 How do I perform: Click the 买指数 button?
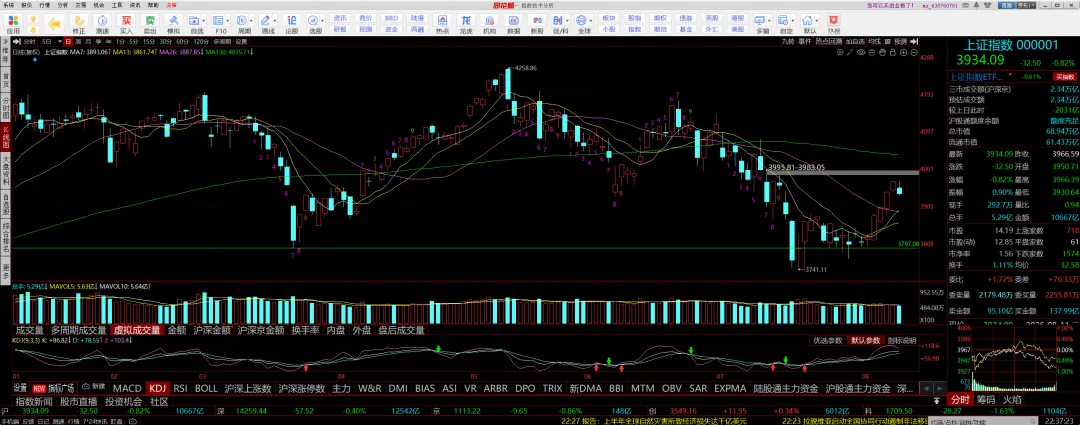pos(1066,76)
